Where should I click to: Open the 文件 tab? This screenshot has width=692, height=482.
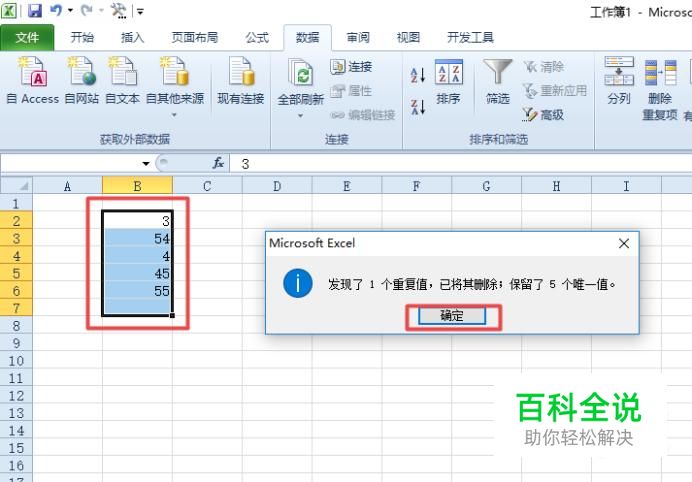click(x=27, y=38)
